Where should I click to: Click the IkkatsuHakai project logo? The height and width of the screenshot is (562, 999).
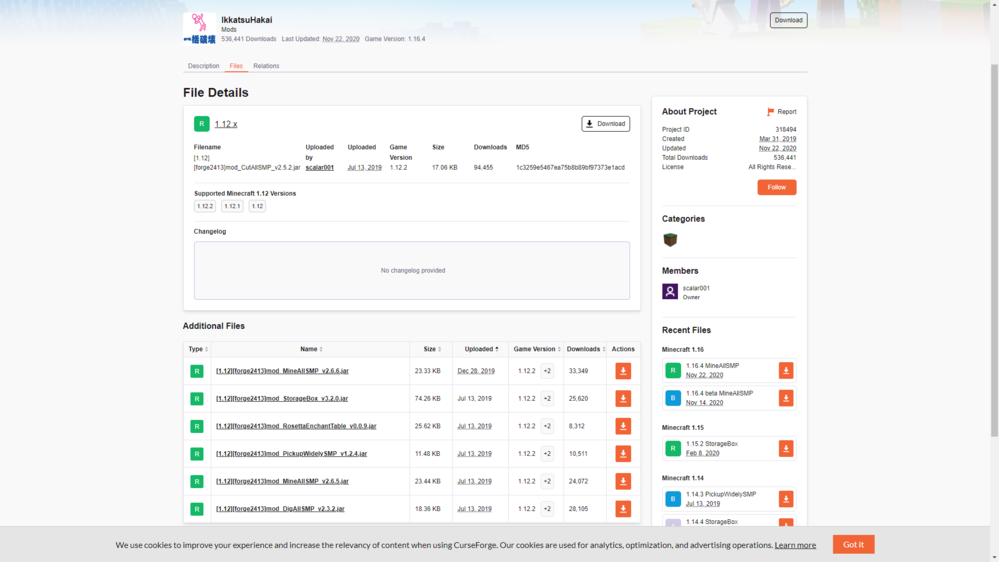[x=199, y=29]
